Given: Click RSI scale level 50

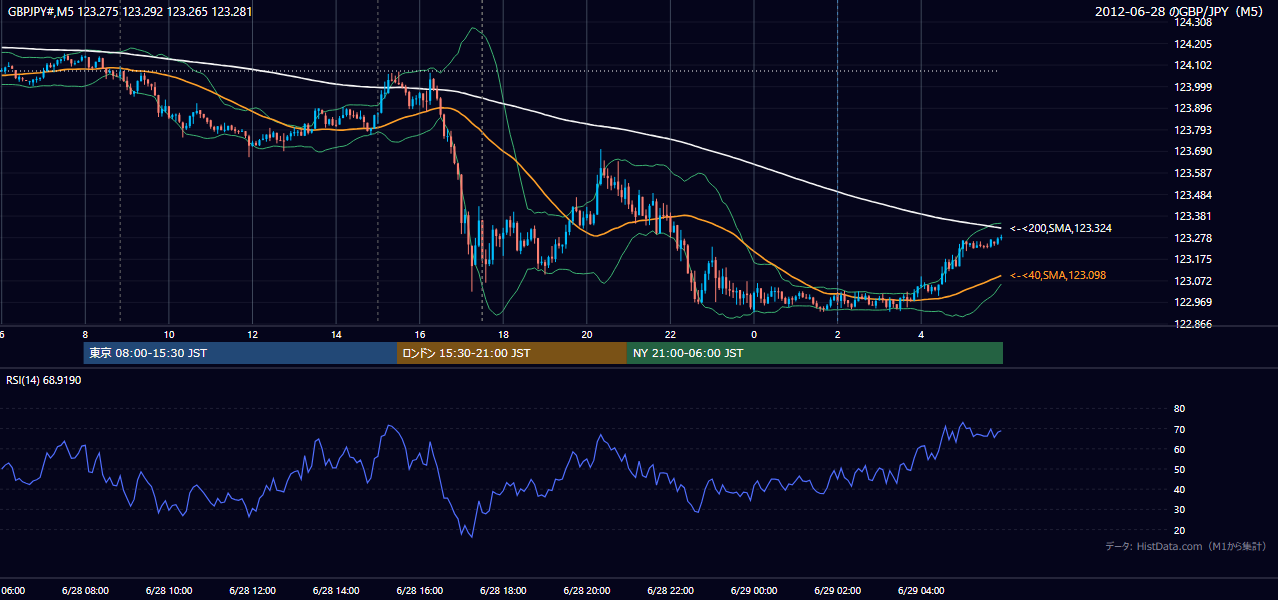Looking at the screenshot, I should pos(1179,469).
